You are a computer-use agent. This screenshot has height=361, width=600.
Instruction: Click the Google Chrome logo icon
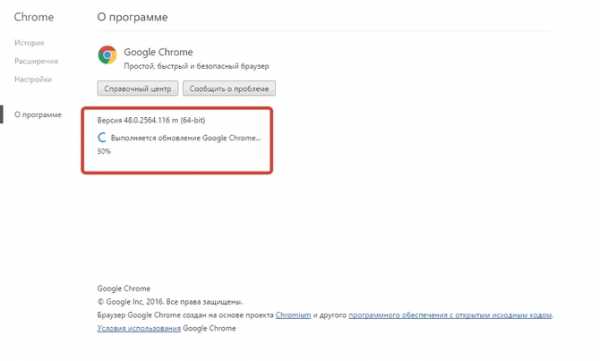[x=107, y=55]
